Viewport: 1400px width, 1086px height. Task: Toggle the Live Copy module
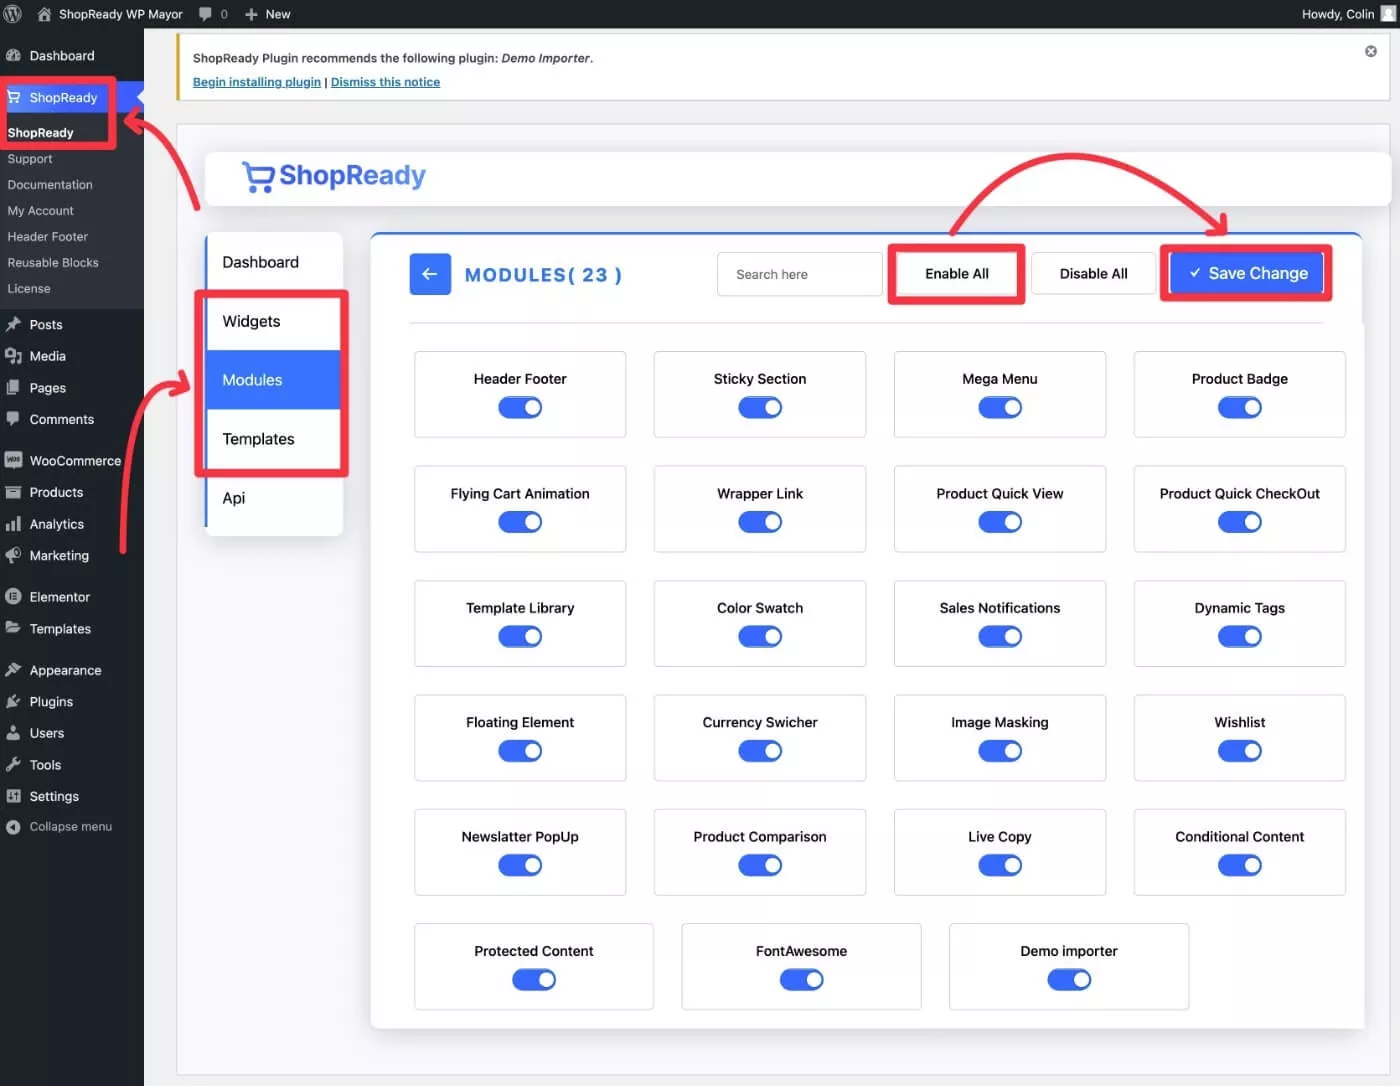coord(1000,865)
